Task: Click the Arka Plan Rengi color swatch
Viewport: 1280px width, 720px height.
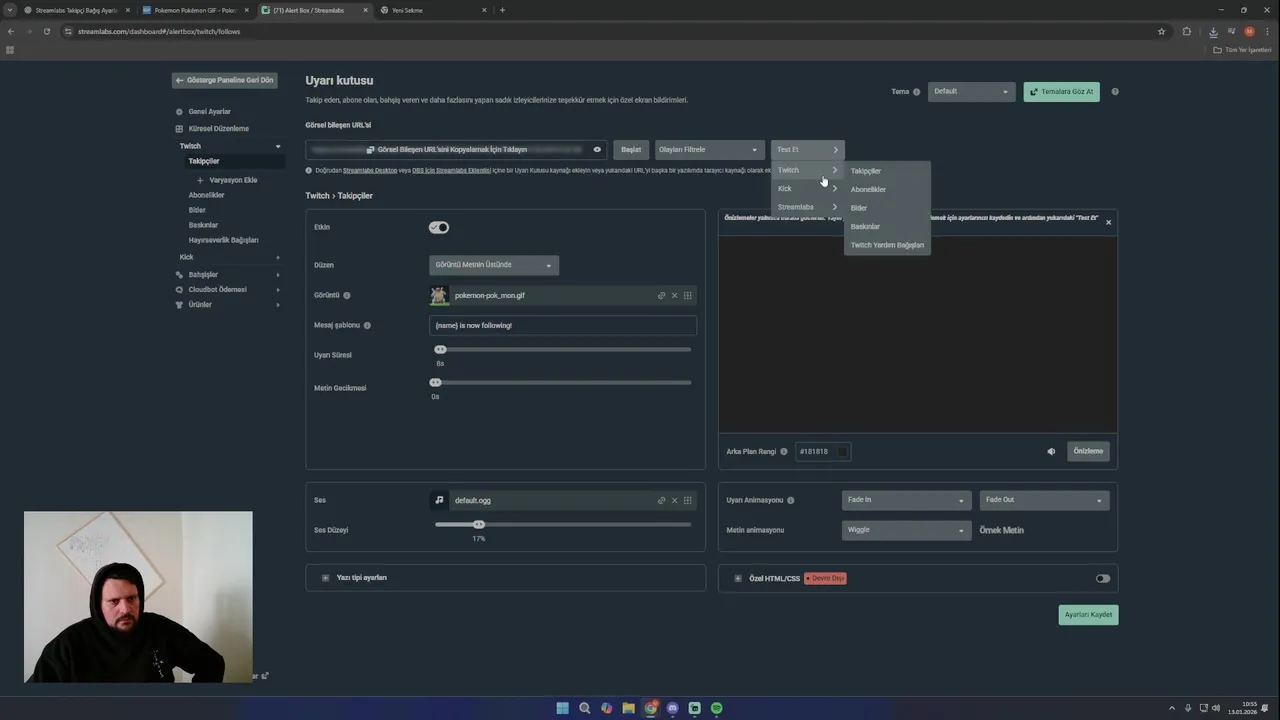Action: 842,452
